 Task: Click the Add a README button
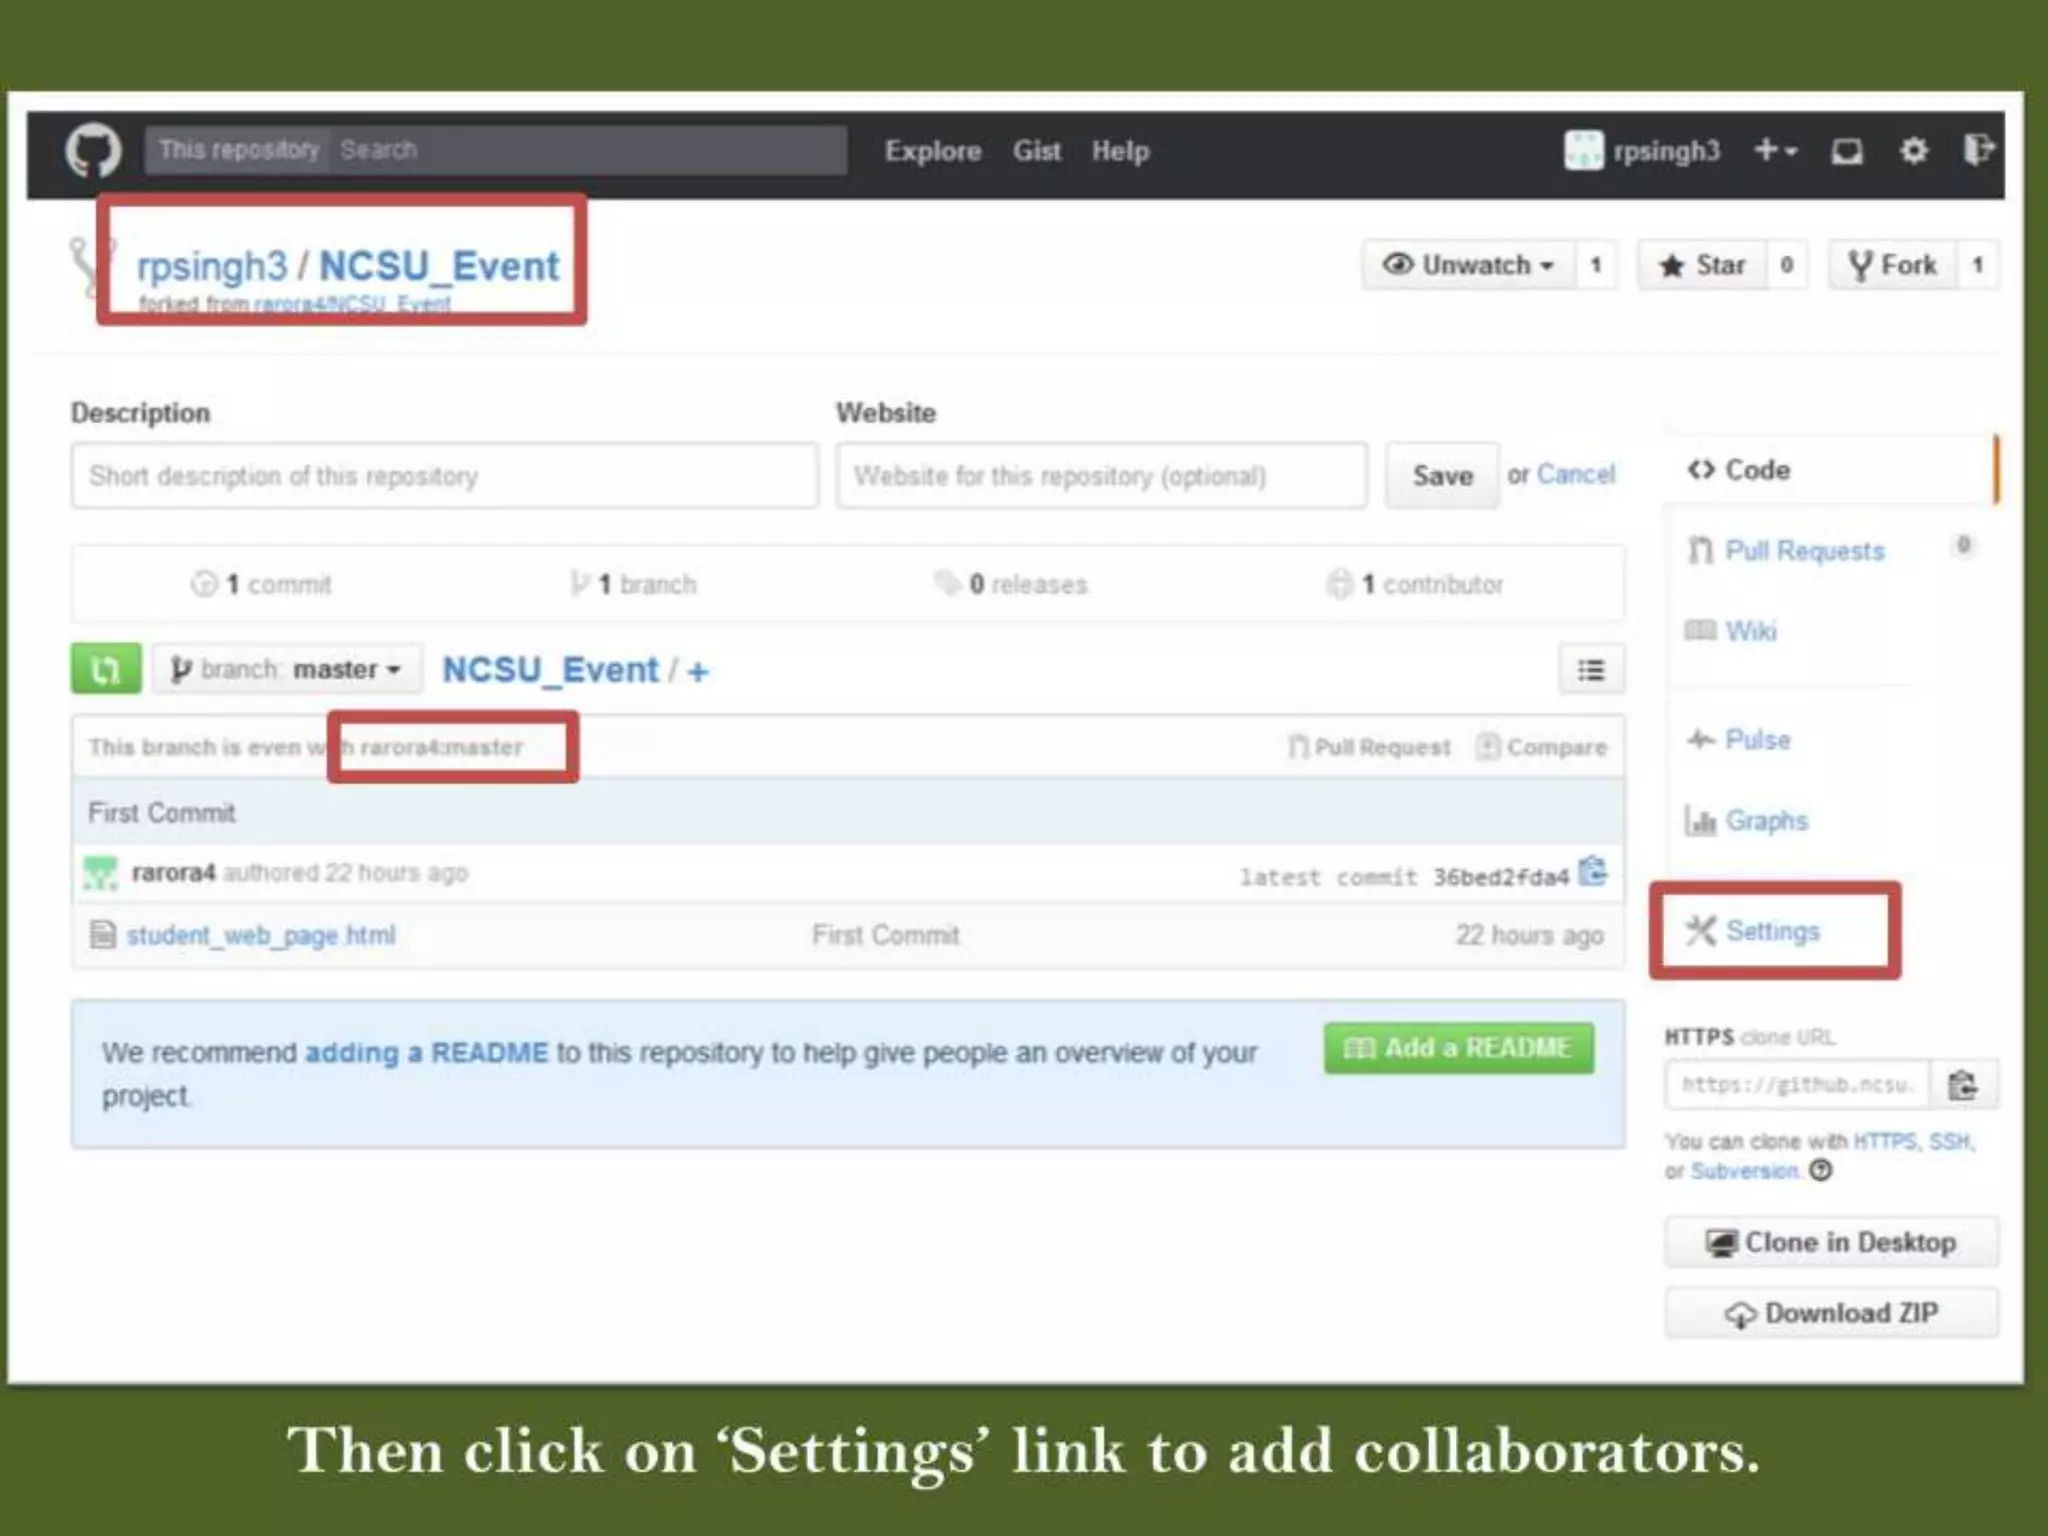coord(1458,1048)
